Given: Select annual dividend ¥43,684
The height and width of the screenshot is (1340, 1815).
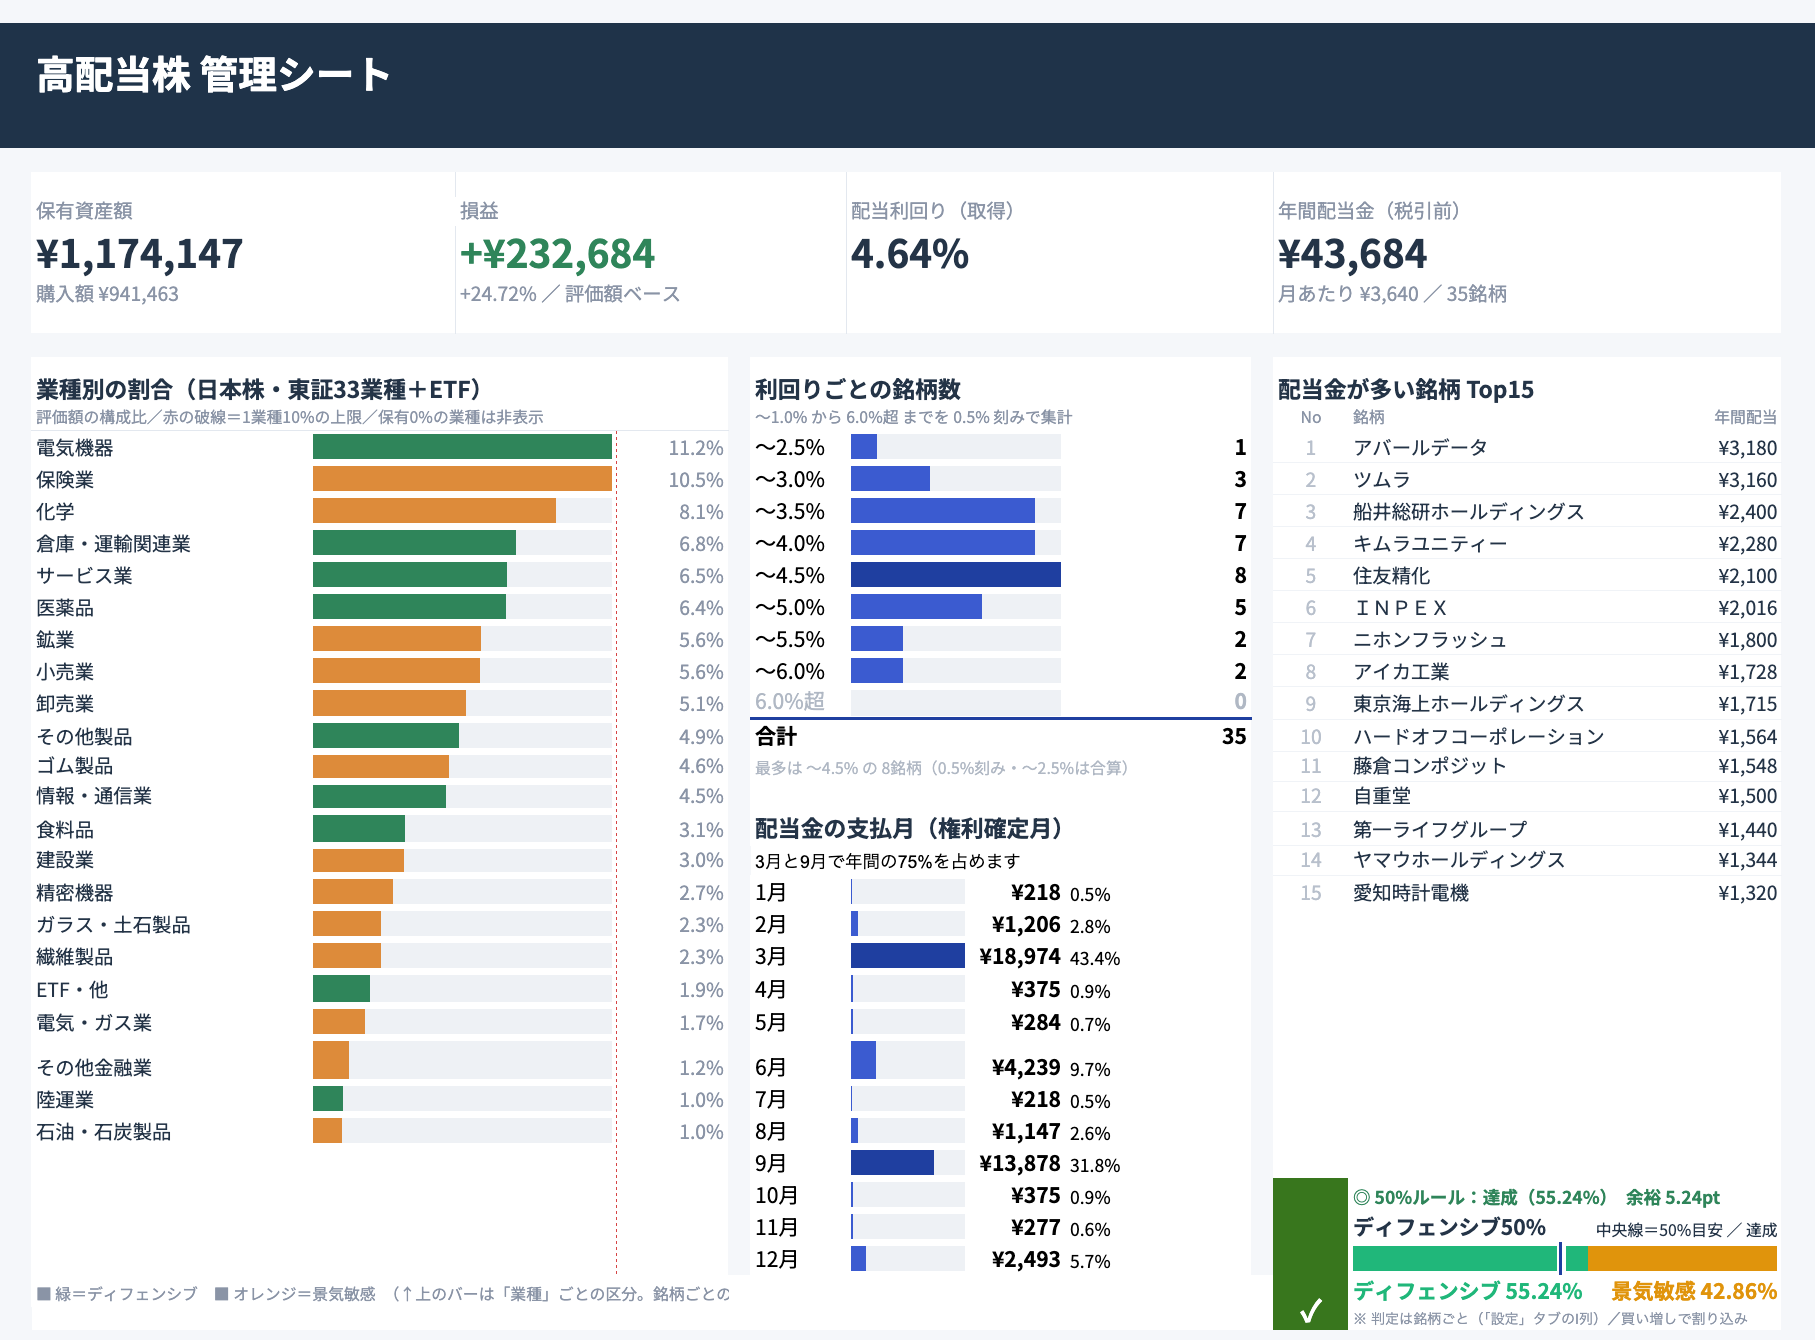Looking at the screenshot, I should point(1352,254).
